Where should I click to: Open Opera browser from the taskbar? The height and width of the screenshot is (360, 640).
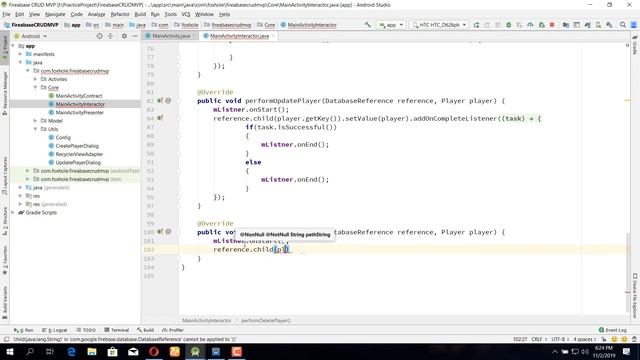(x=154, y=351)
